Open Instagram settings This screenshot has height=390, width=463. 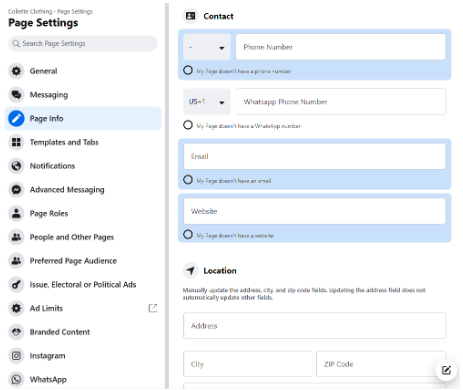pyautogui.click(x=83, y=356)
